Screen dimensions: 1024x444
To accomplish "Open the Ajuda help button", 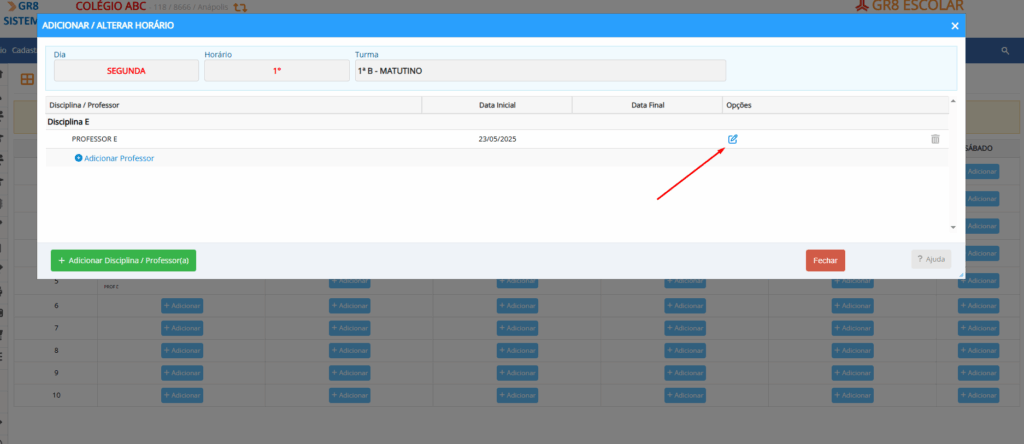I will tap(931, 259).
